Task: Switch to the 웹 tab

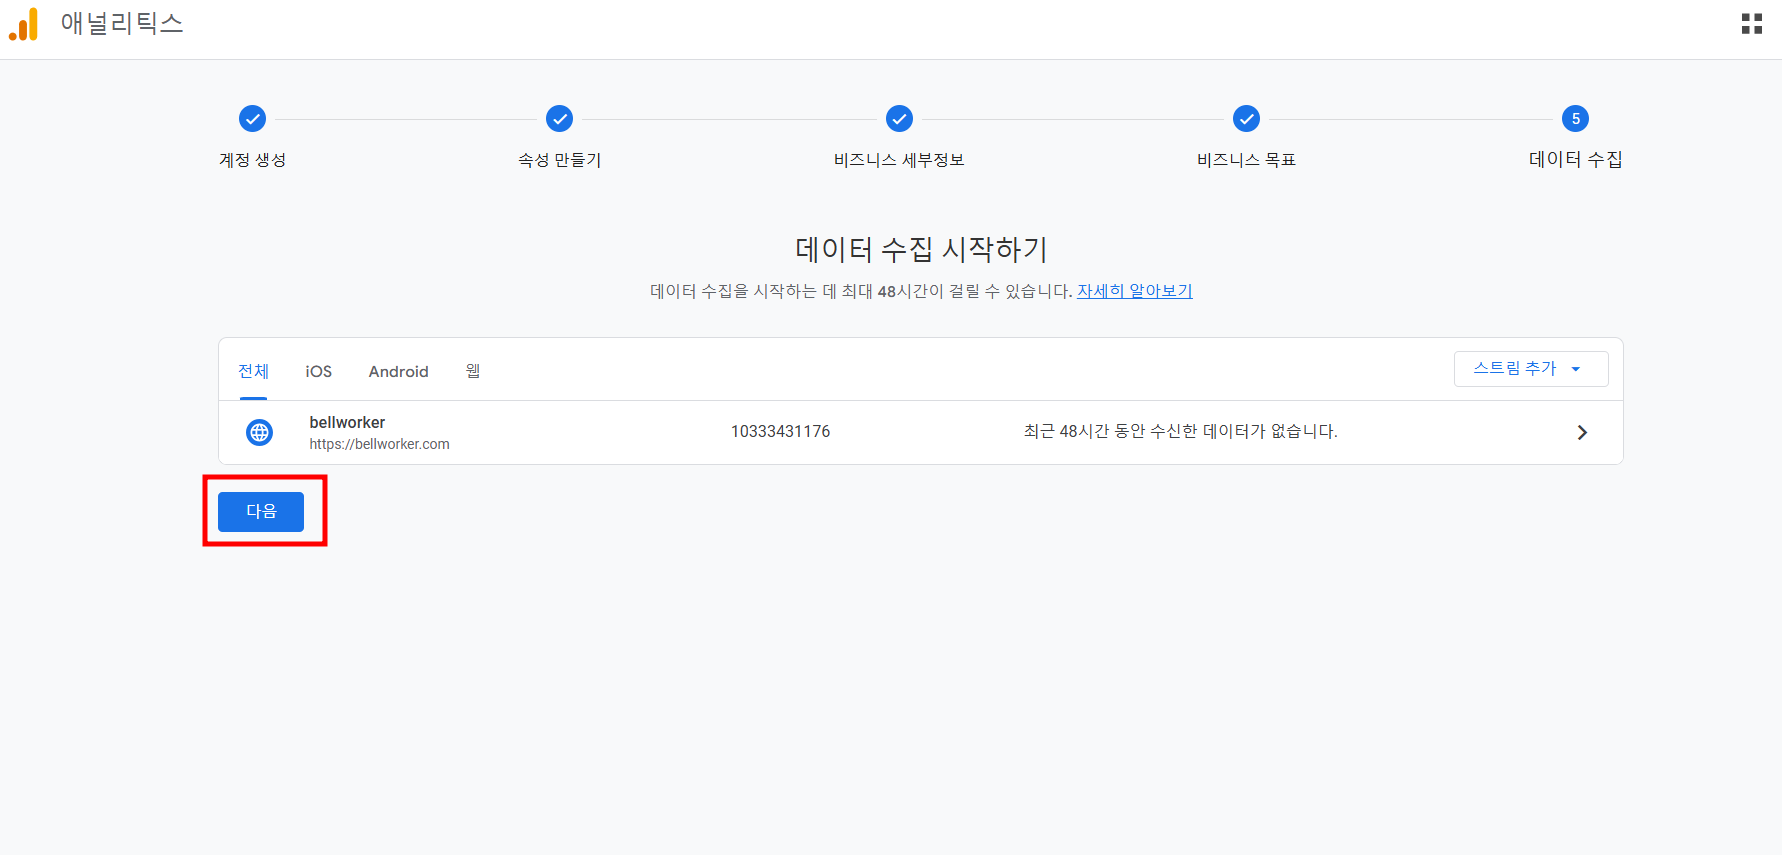Action: point(473,371)
